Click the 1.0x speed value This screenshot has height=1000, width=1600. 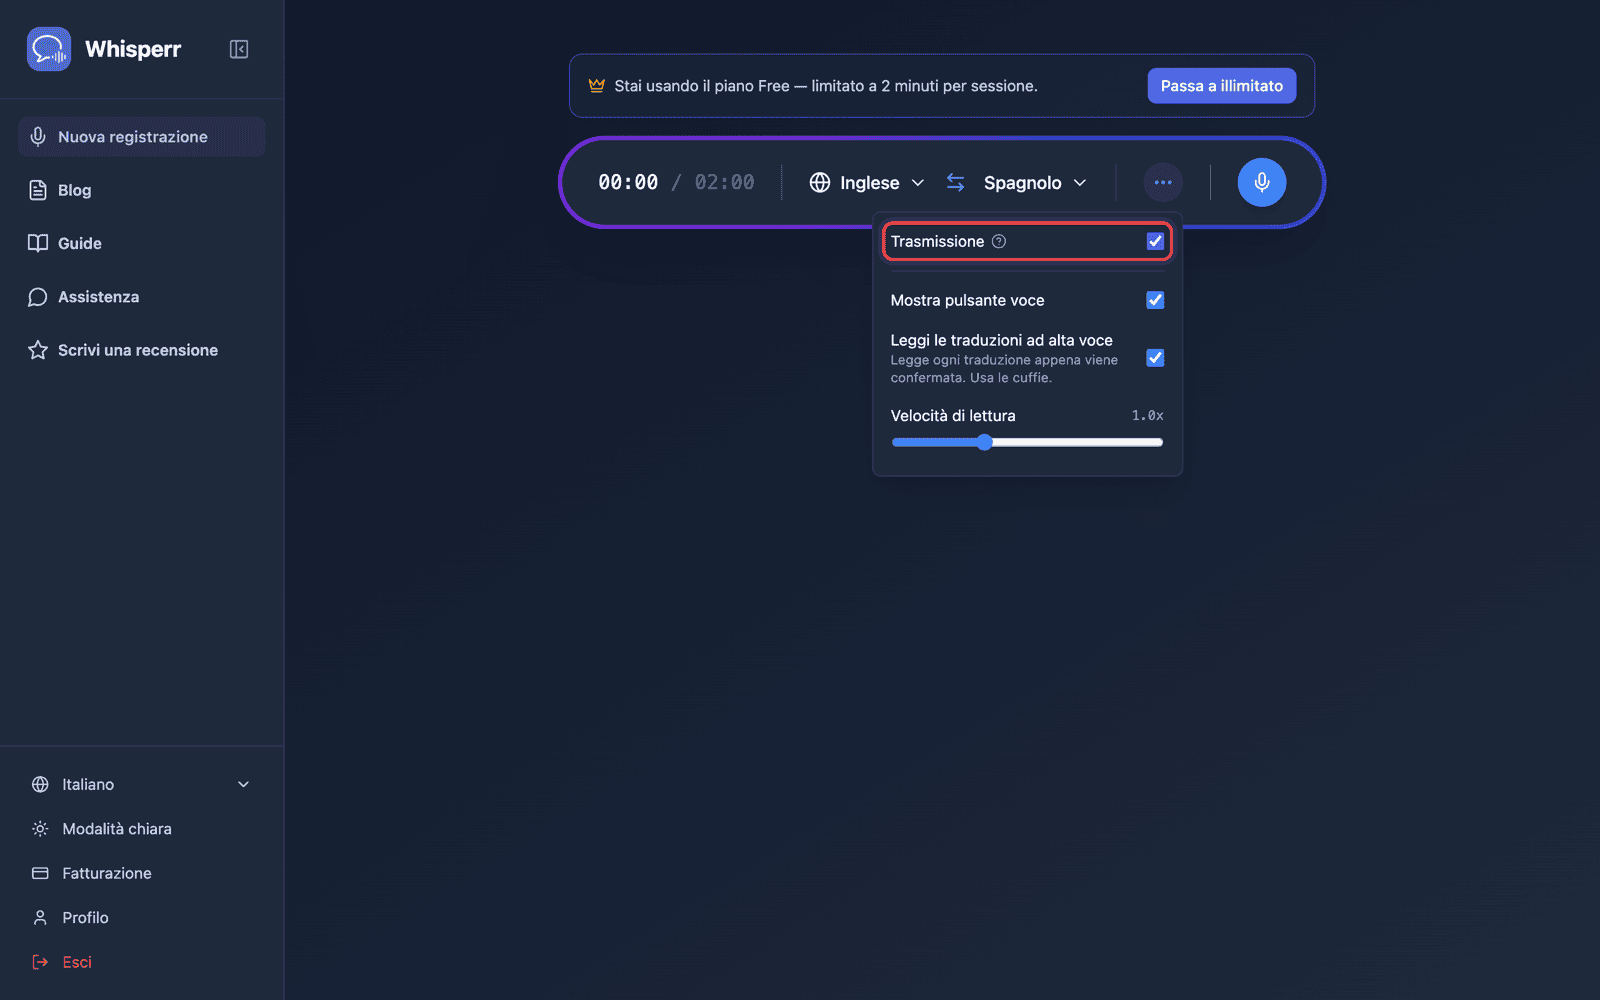[x=1148, y=415]
